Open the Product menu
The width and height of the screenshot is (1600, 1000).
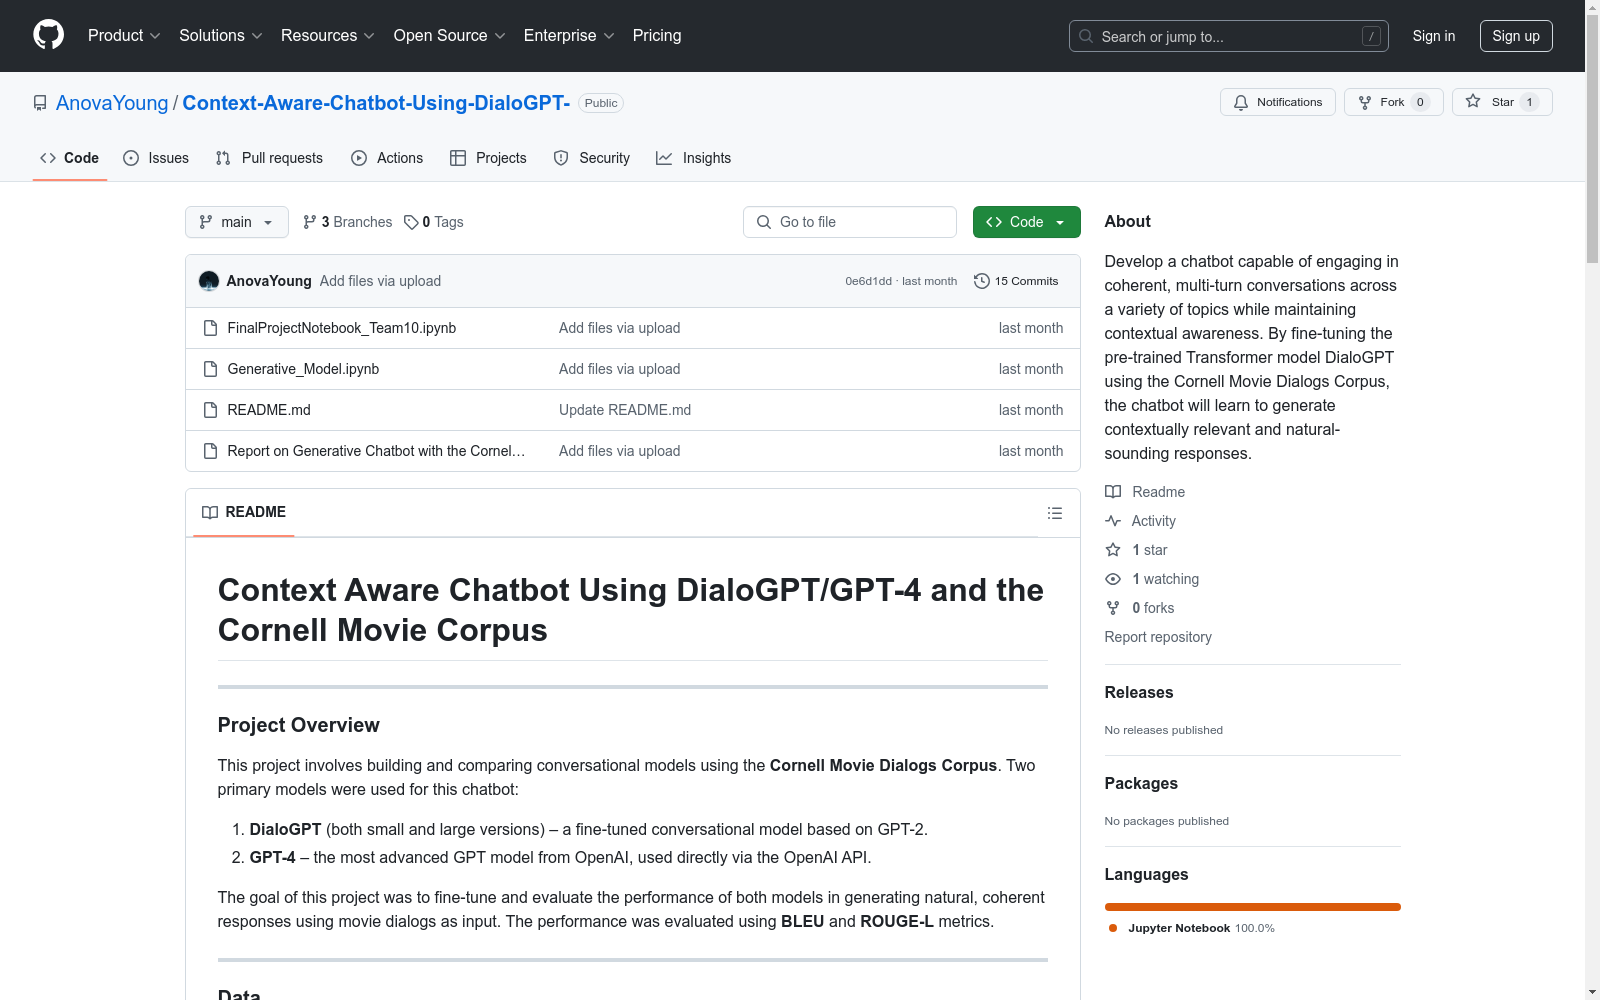124,35
